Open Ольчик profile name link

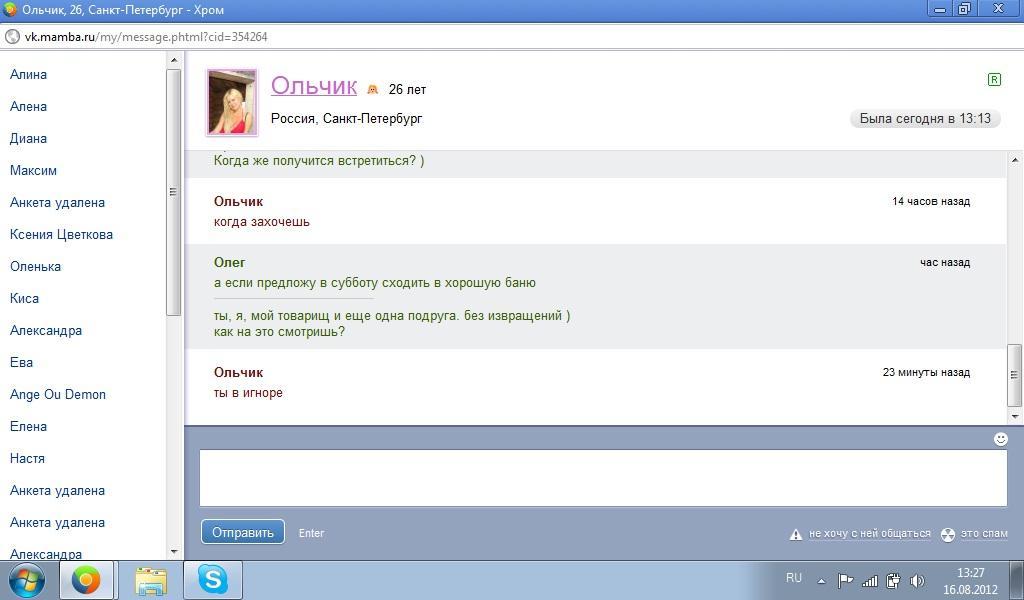(313, 86)
